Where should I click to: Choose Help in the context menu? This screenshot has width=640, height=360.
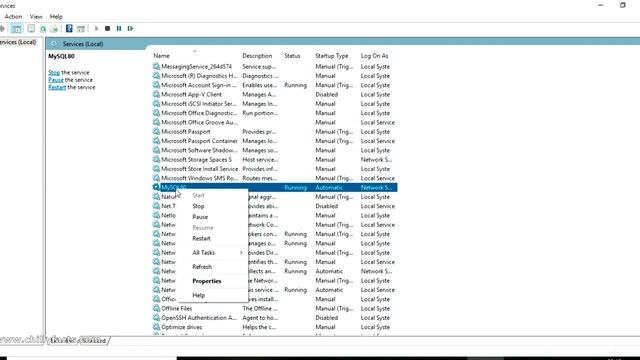199,295
